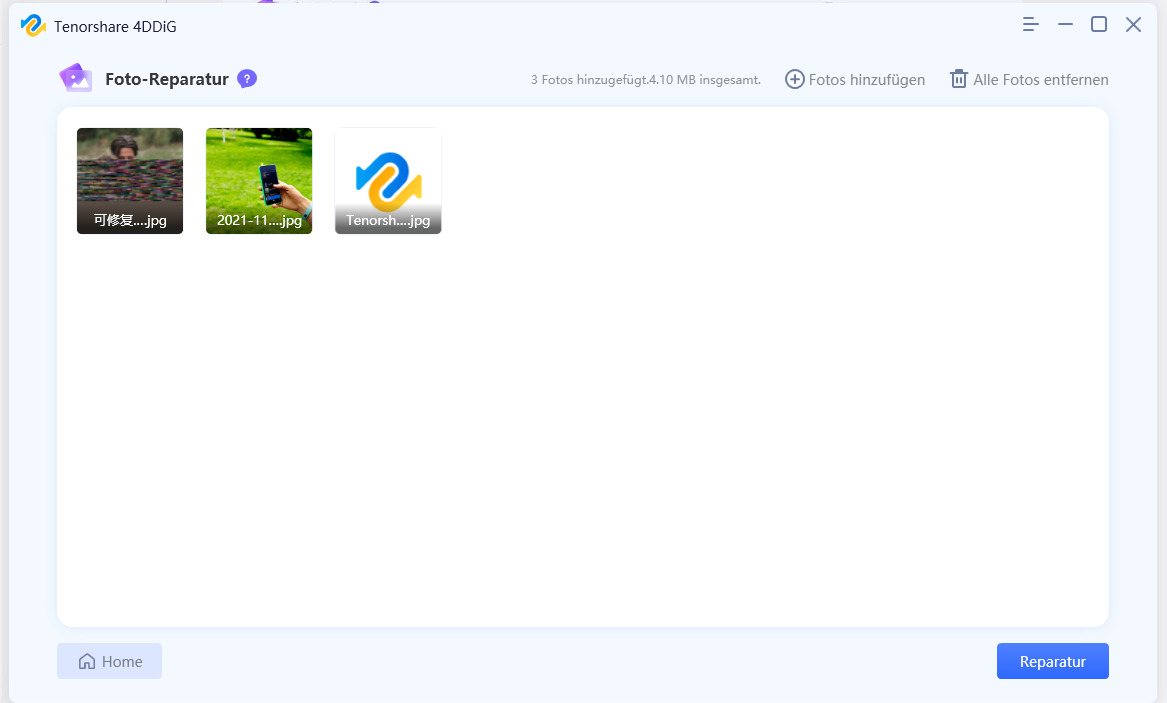Maximize the 4DDiG window
Viewport: 1167px width, 703px height.
(x=1099, y=25)
